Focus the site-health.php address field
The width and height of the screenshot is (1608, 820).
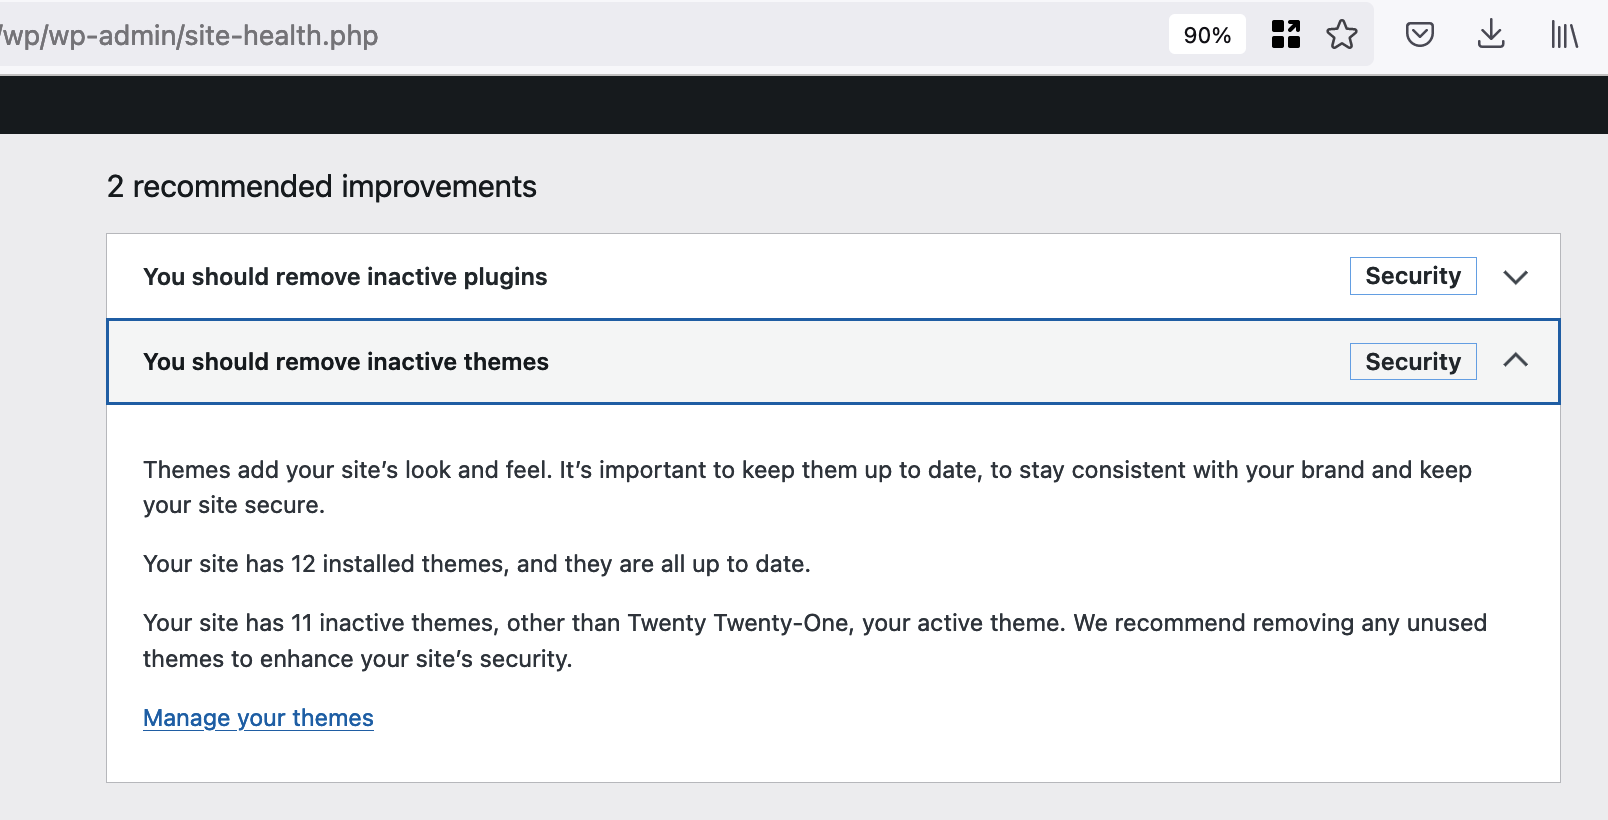(x=600, y=36)
